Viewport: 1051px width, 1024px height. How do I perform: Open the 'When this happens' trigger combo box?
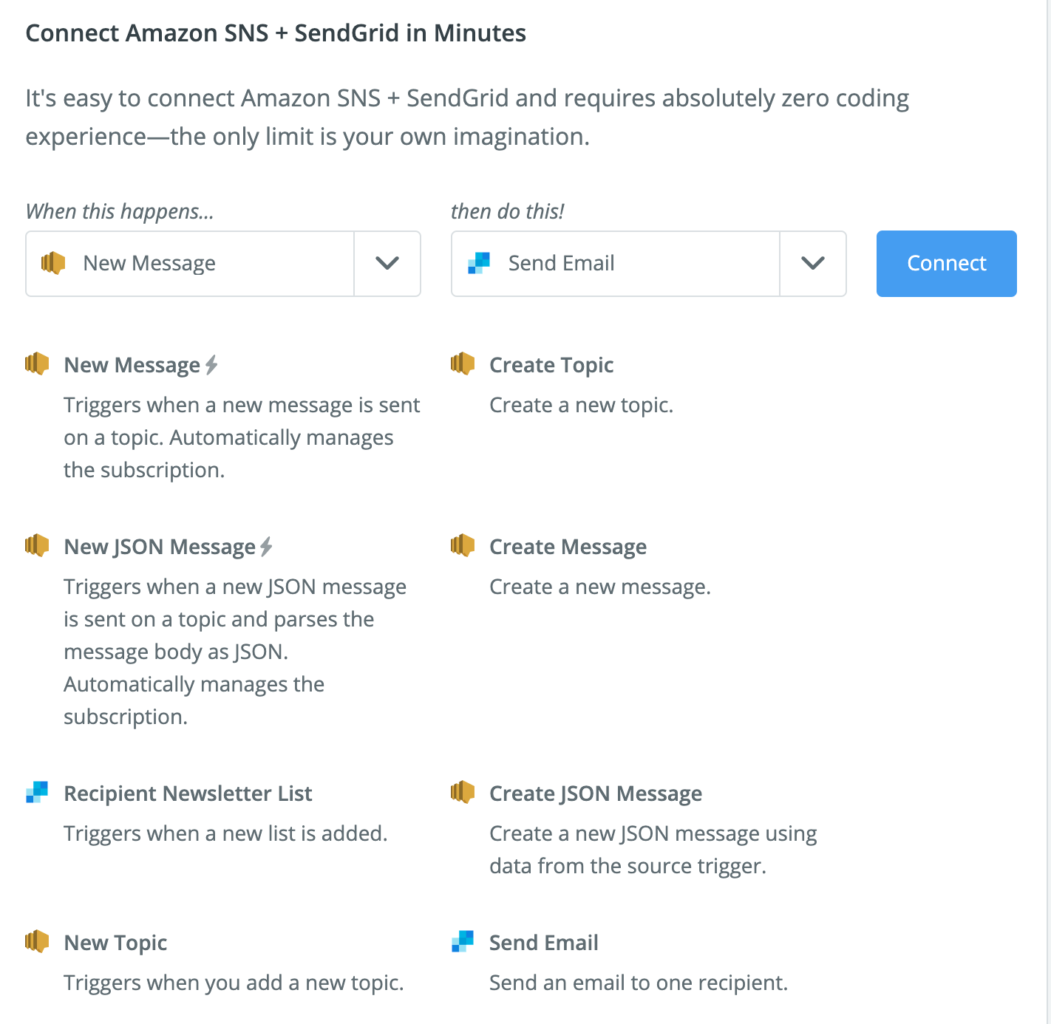(x=190, y=264)
